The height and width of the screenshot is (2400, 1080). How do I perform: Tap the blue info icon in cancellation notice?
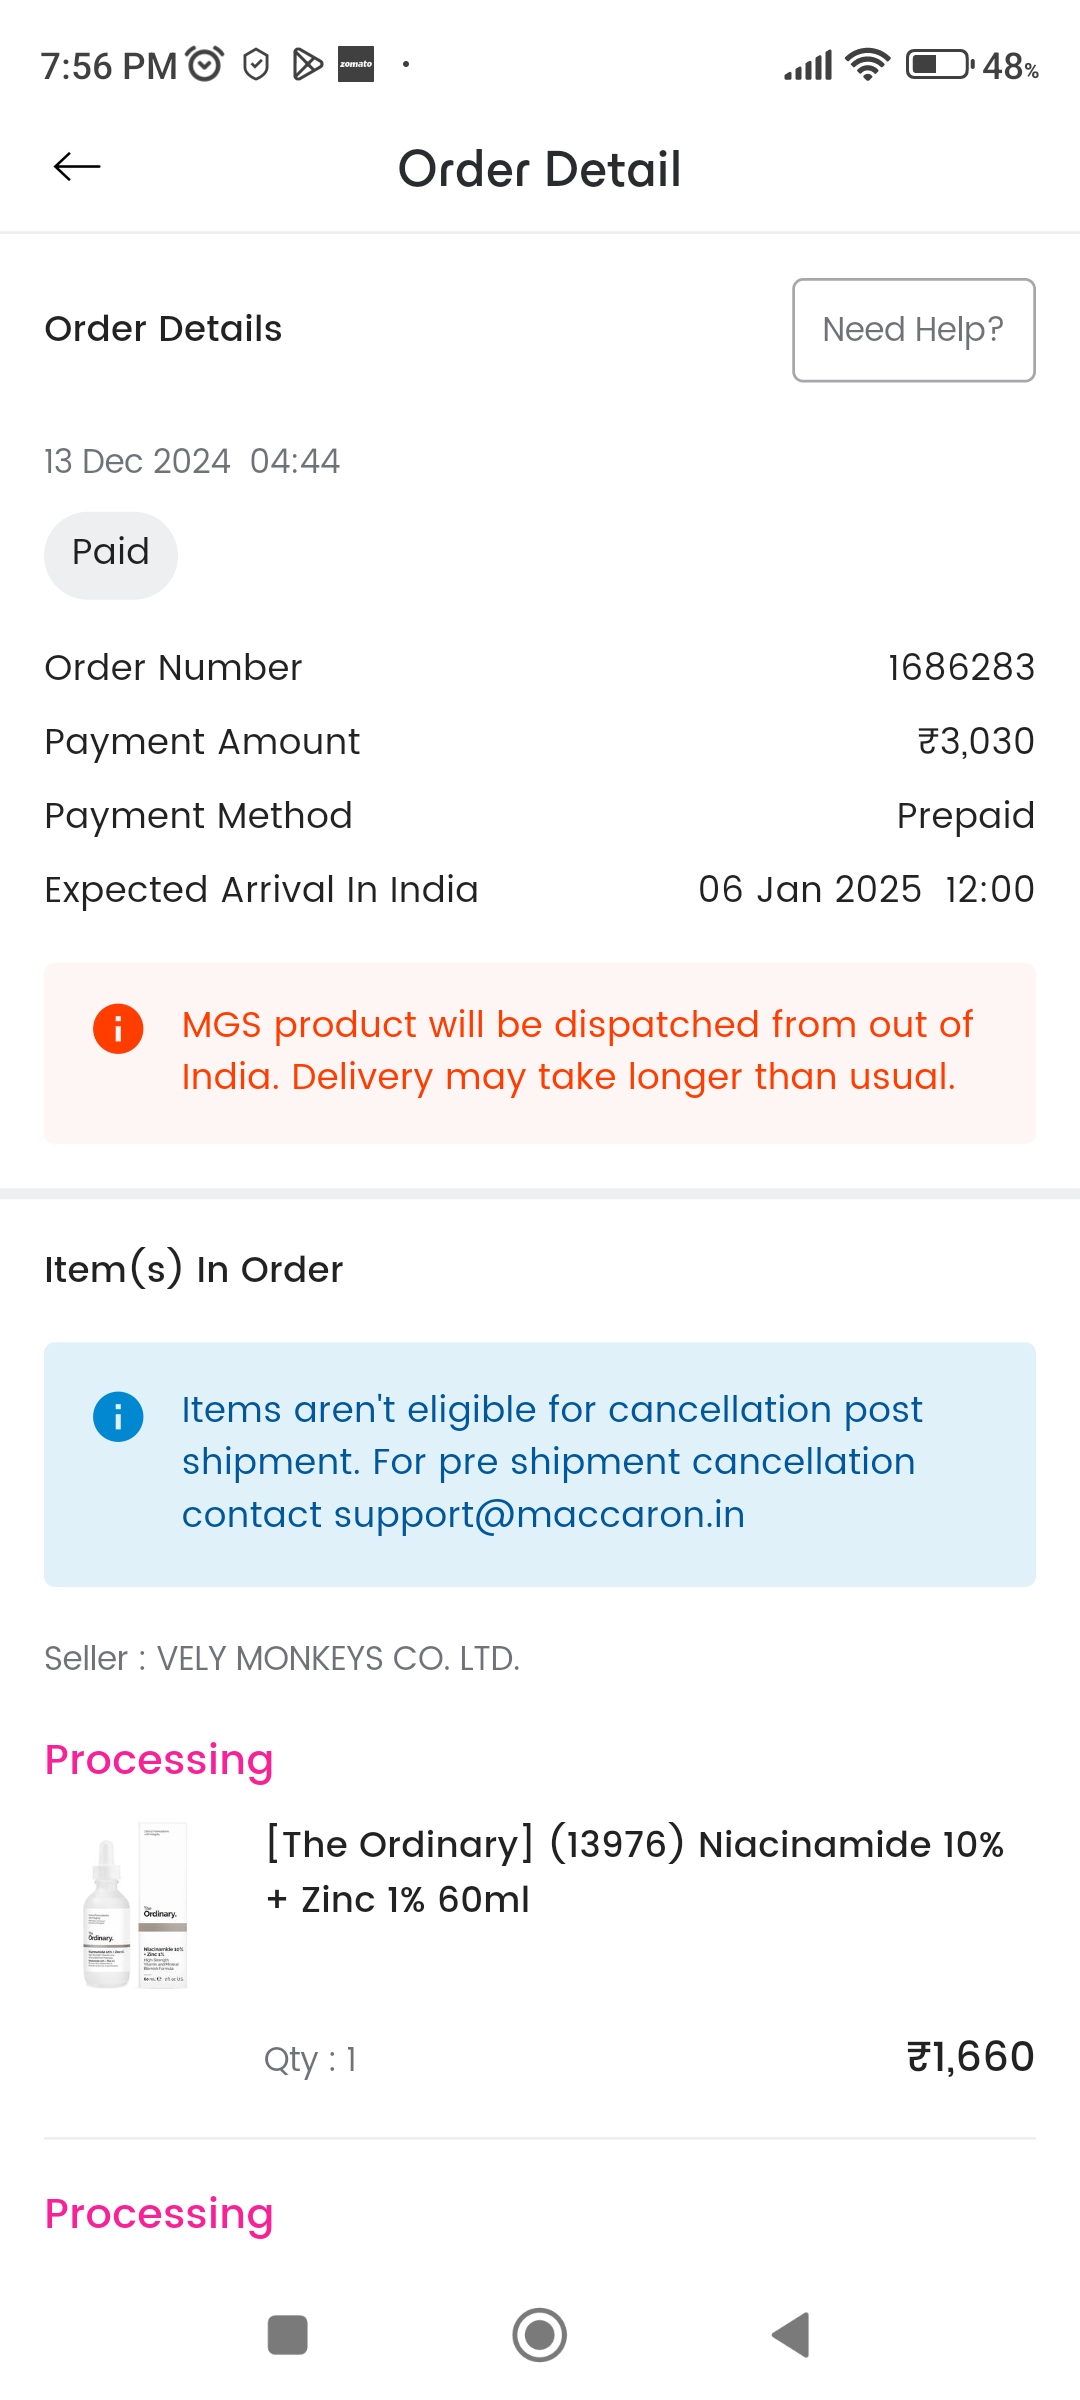[x=118, y=1416]
